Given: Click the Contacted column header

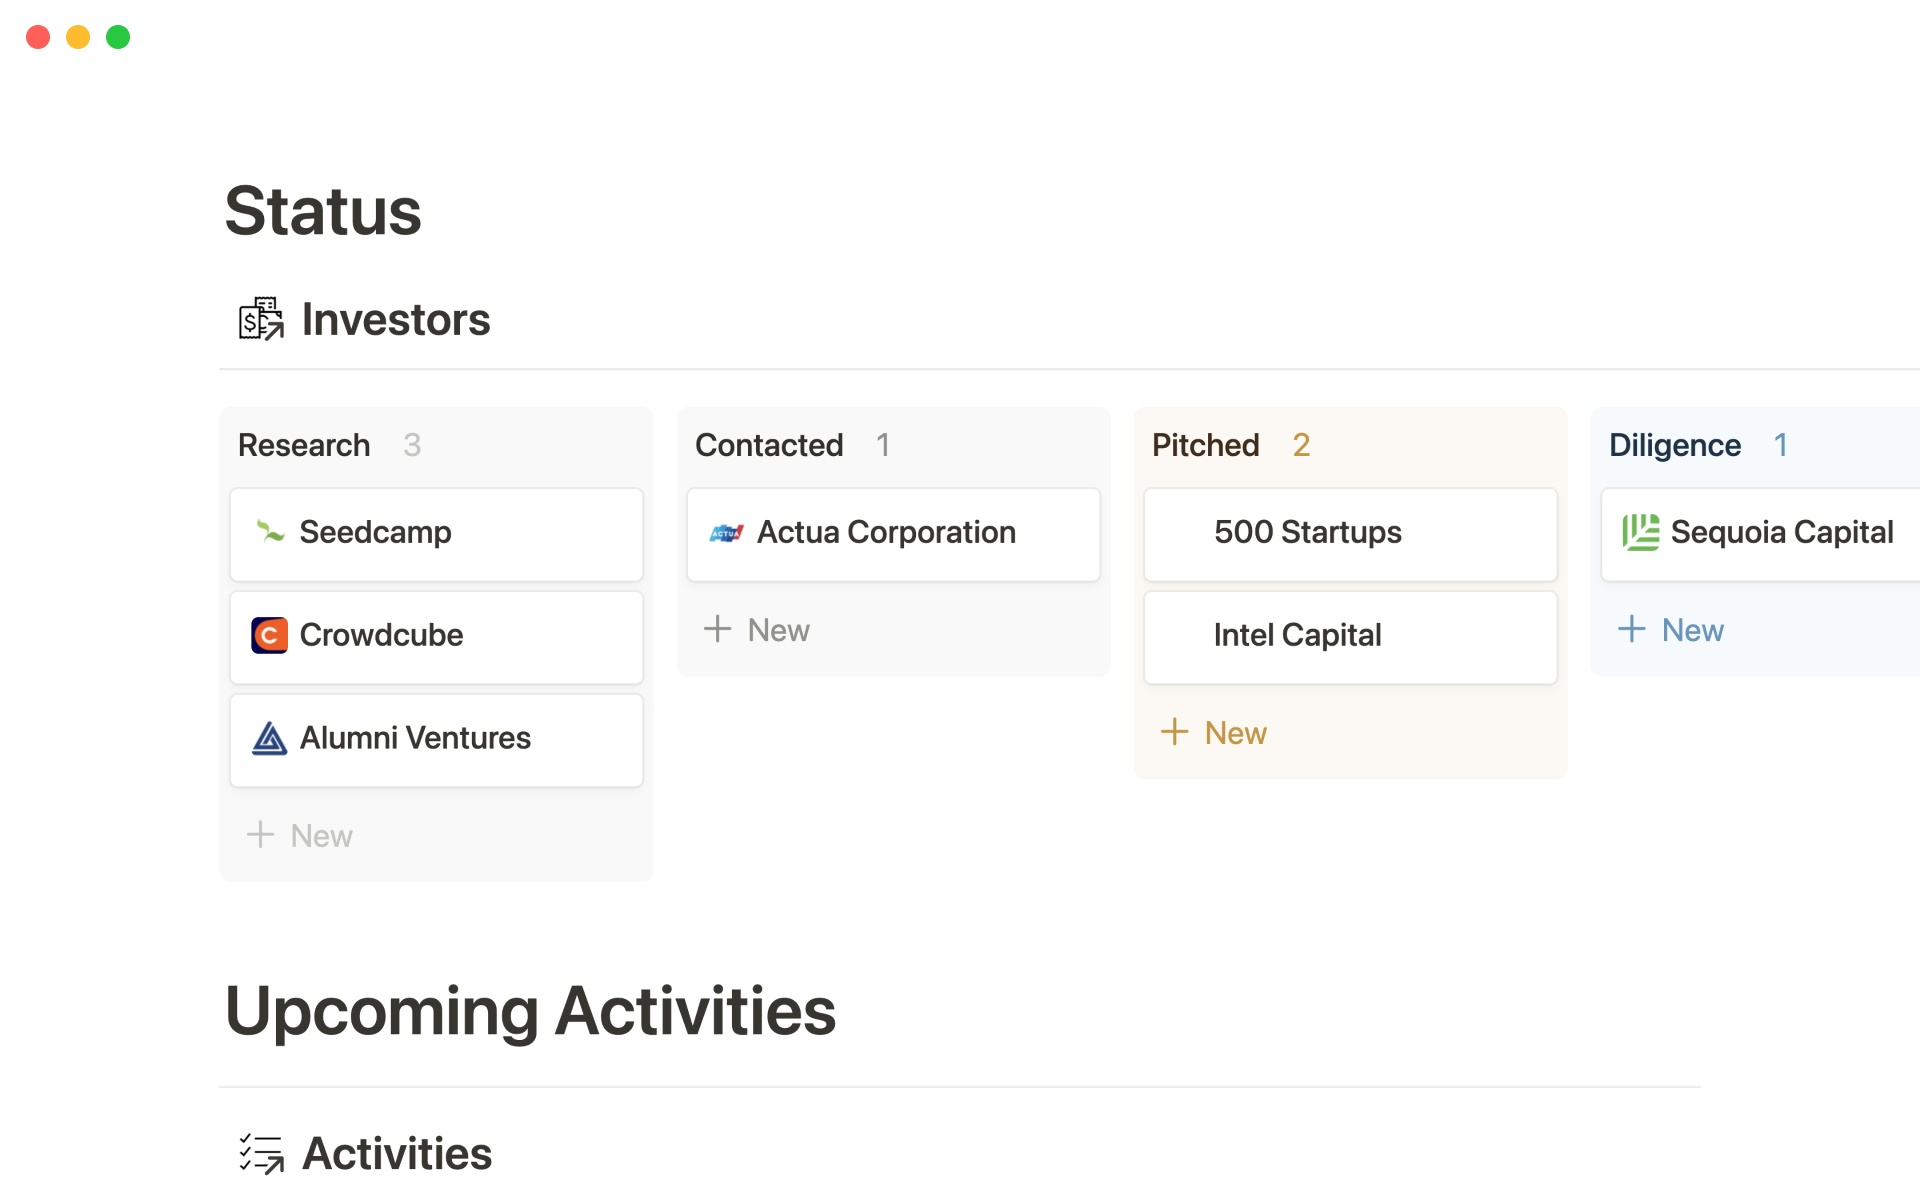Looking at the screenshot, I should point(769,445).
